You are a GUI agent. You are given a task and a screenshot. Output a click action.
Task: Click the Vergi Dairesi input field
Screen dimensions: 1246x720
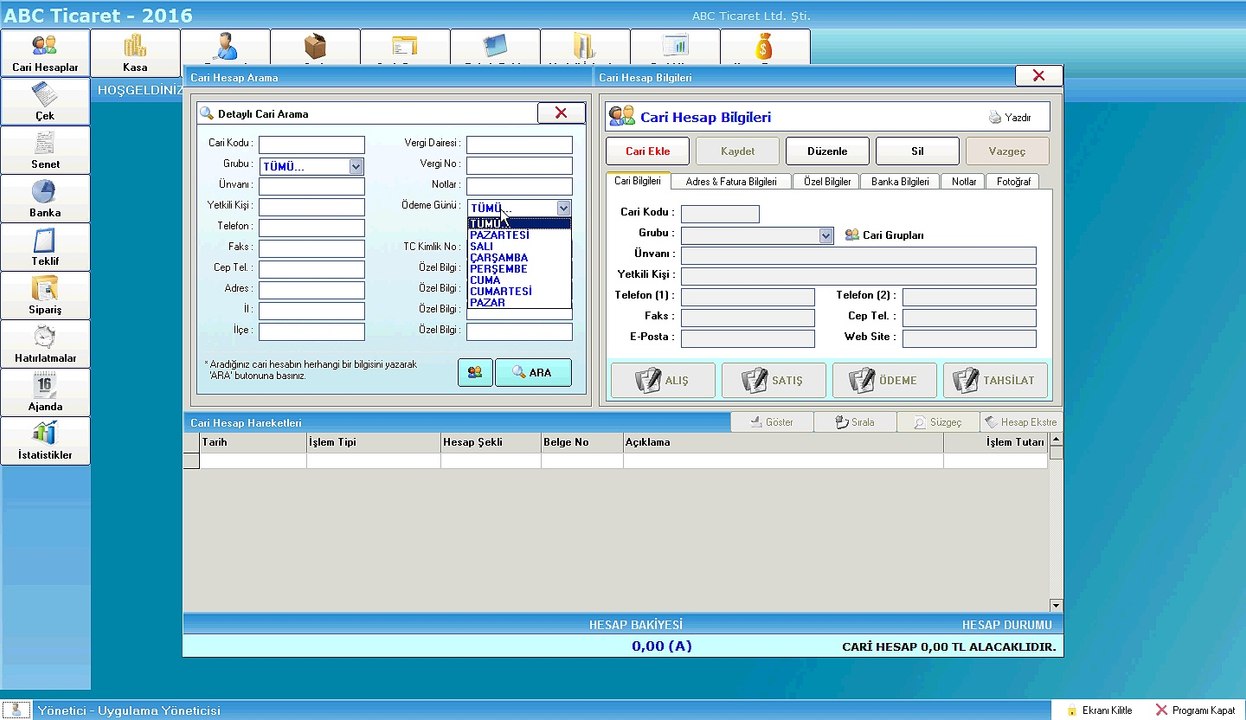pos(519,145)
